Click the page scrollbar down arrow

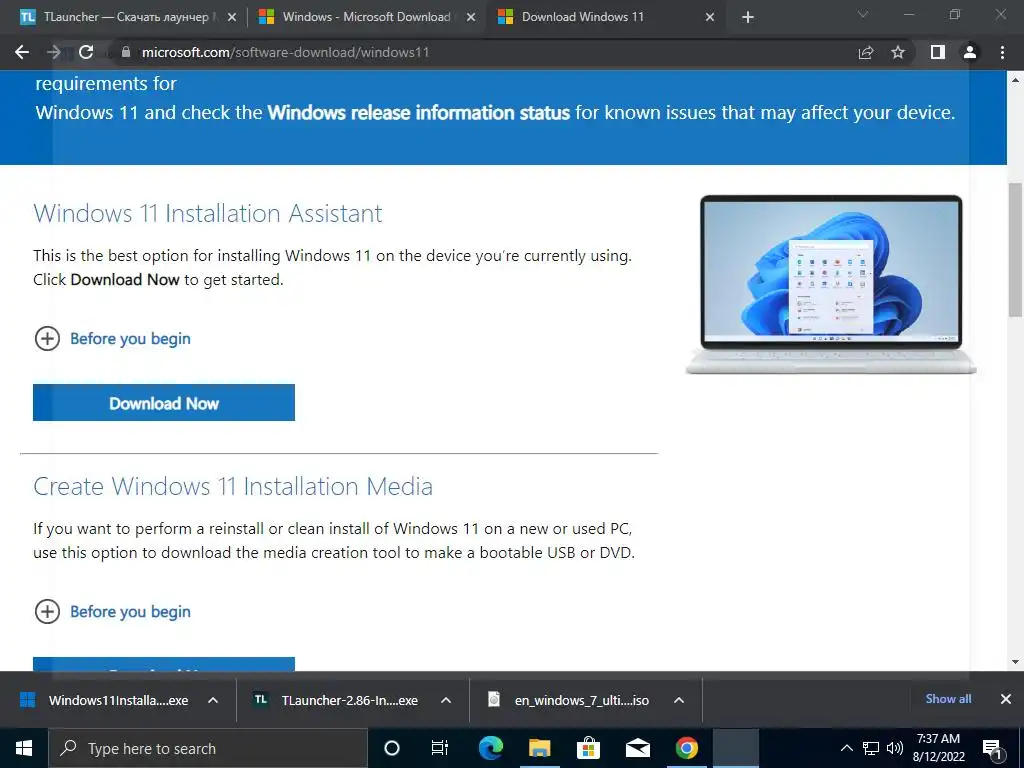[x=1016, y=662]
